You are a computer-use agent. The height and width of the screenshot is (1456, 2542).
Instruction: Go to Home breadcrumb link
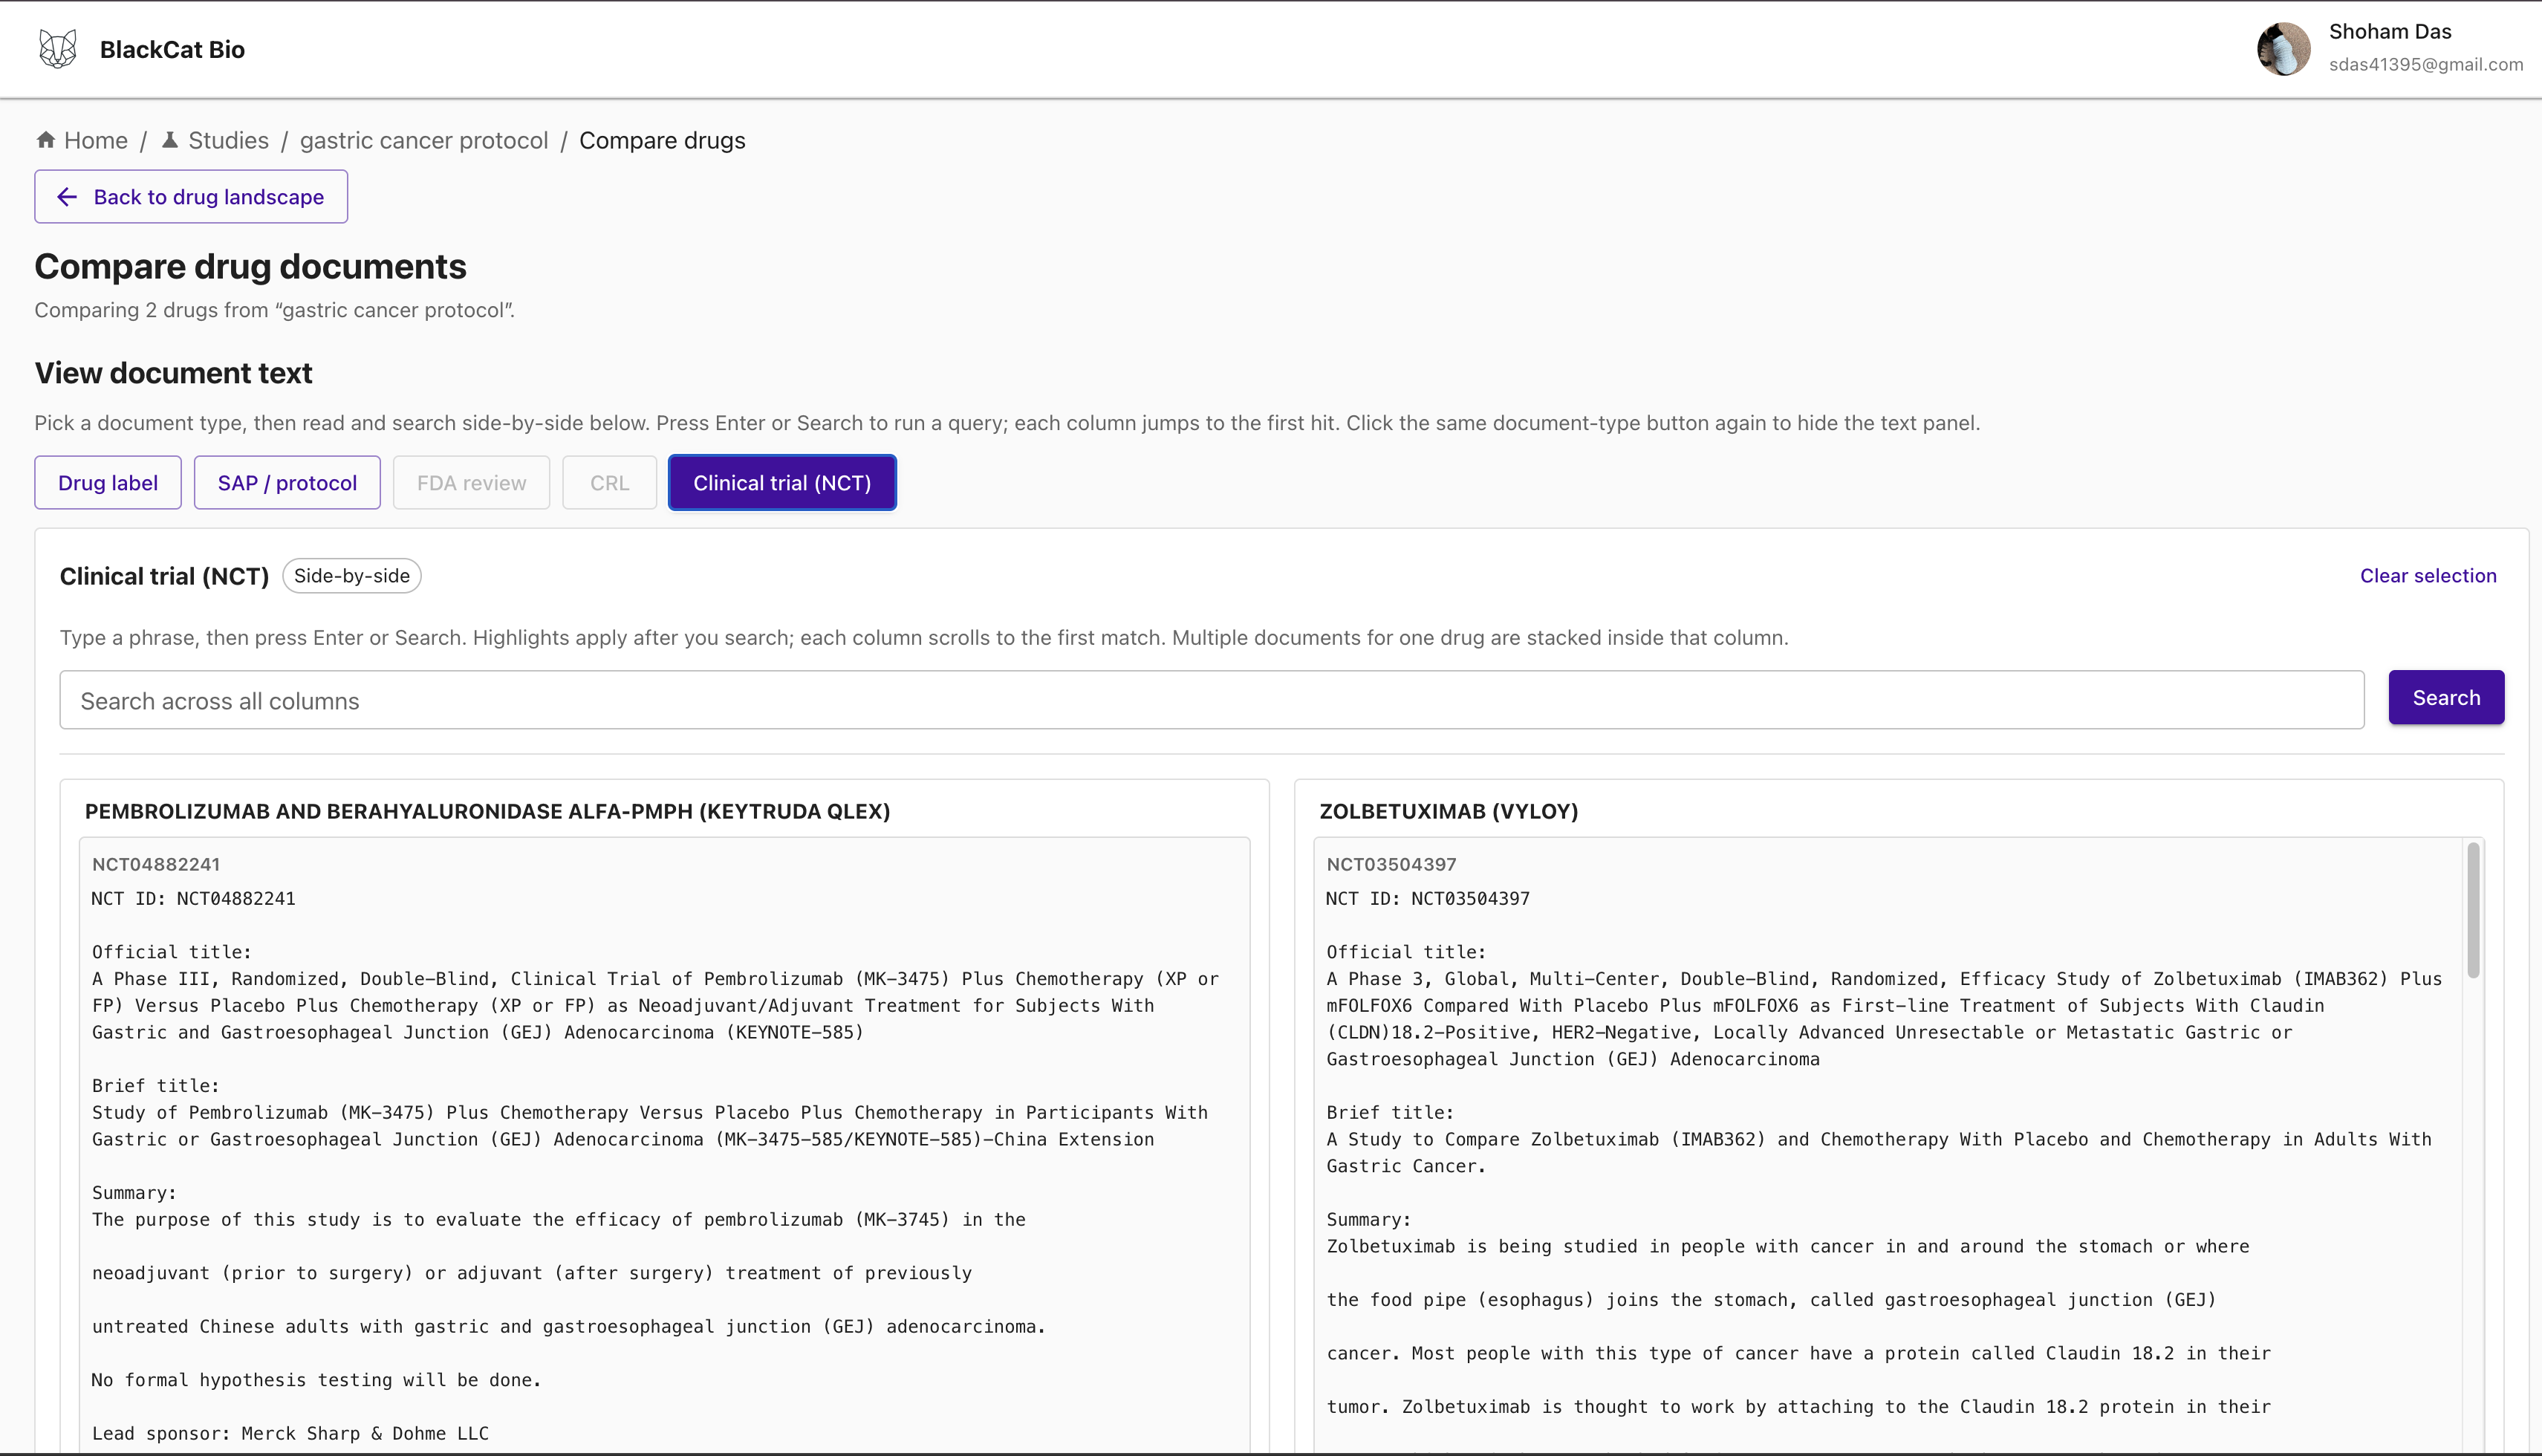click(96, 140)
